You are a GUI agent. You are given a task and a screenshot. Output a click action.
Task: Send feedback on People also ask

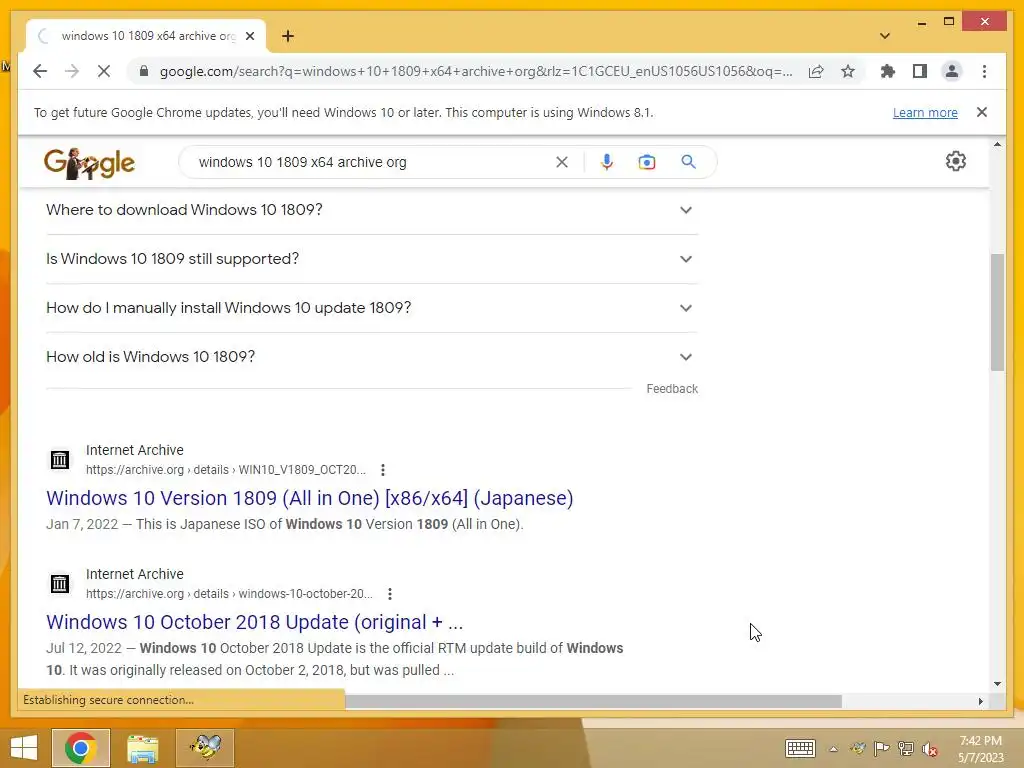click(672, 389)
